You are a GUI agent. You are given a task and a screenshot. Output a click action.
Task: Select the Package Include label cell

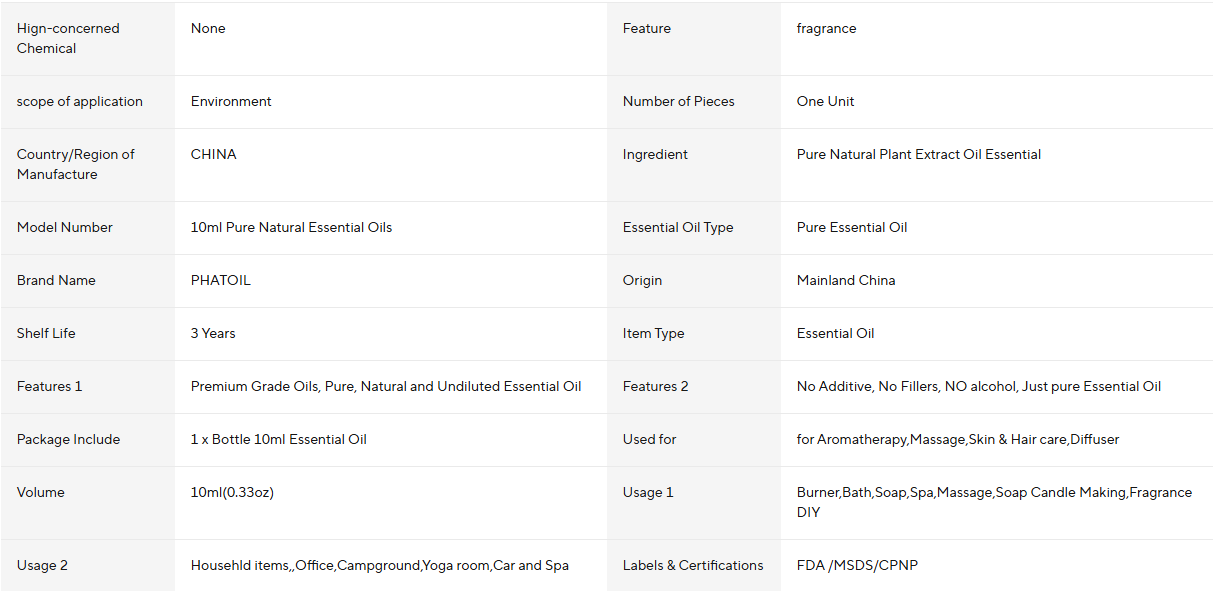coord(88,440)
